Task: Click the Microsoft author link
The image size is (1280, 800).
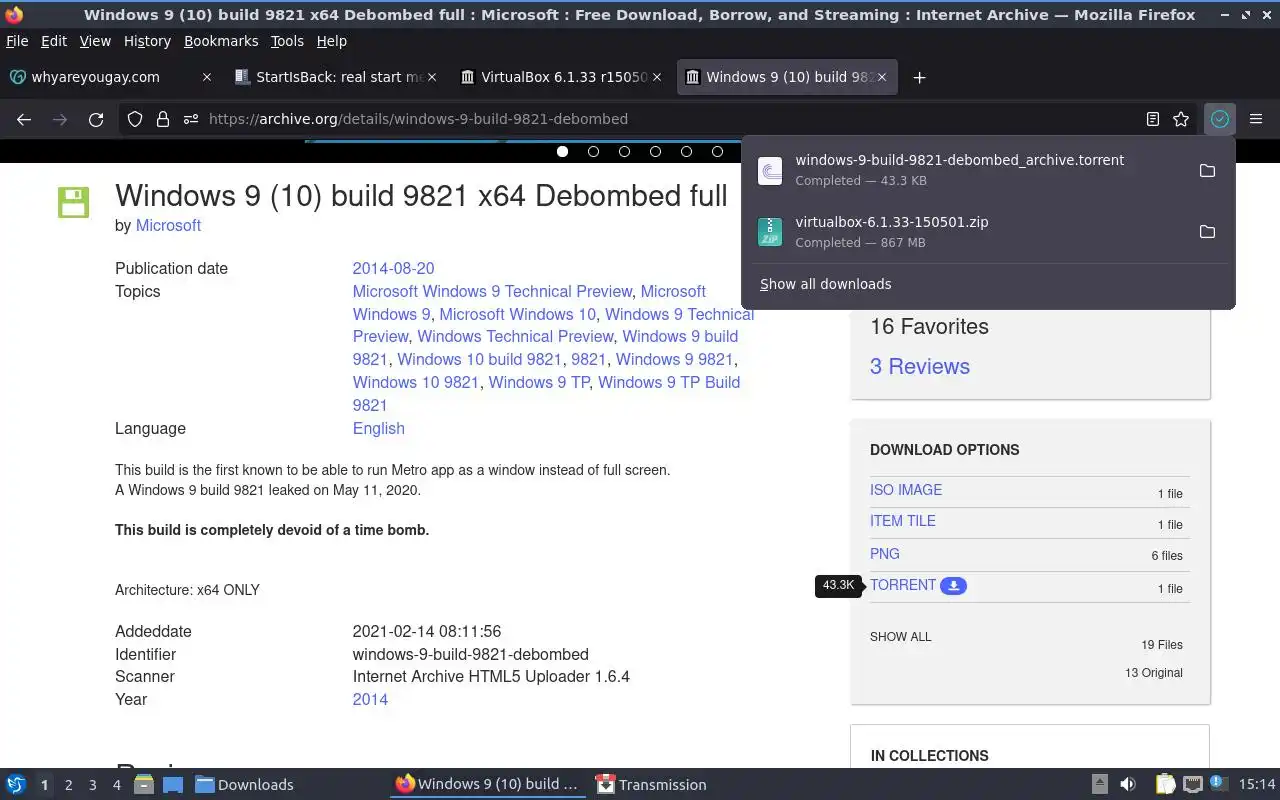Action: (168, 226)
